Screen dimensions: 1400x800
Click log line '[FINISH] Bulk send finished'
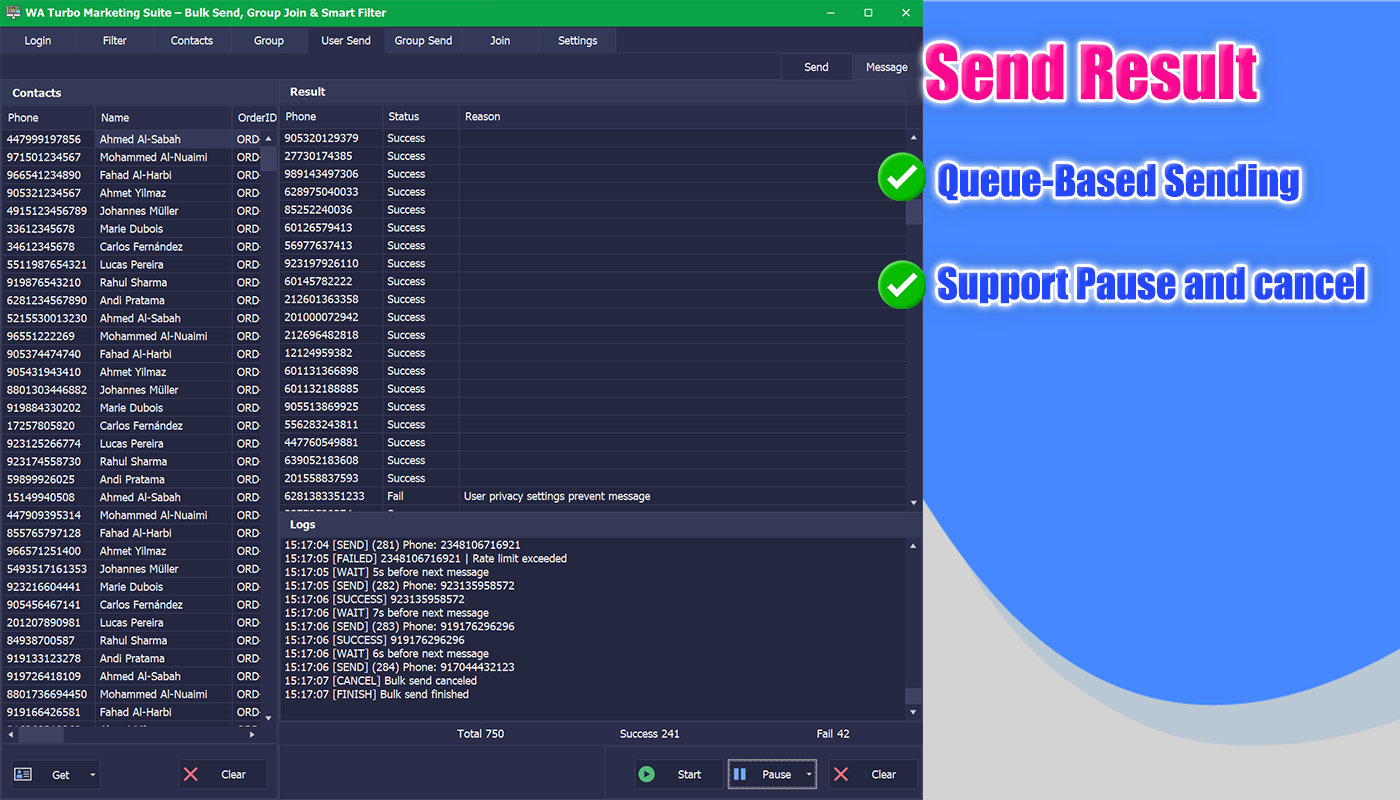377,694
